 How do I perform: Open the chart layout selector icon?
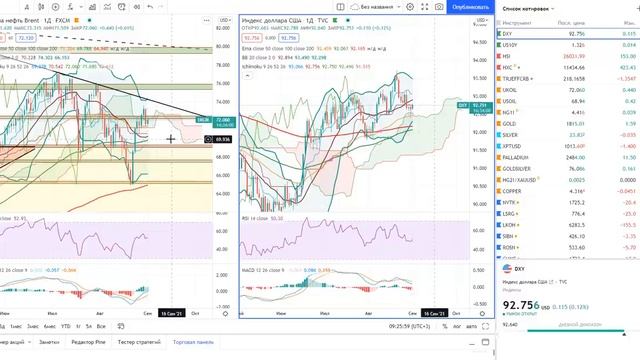340,7
